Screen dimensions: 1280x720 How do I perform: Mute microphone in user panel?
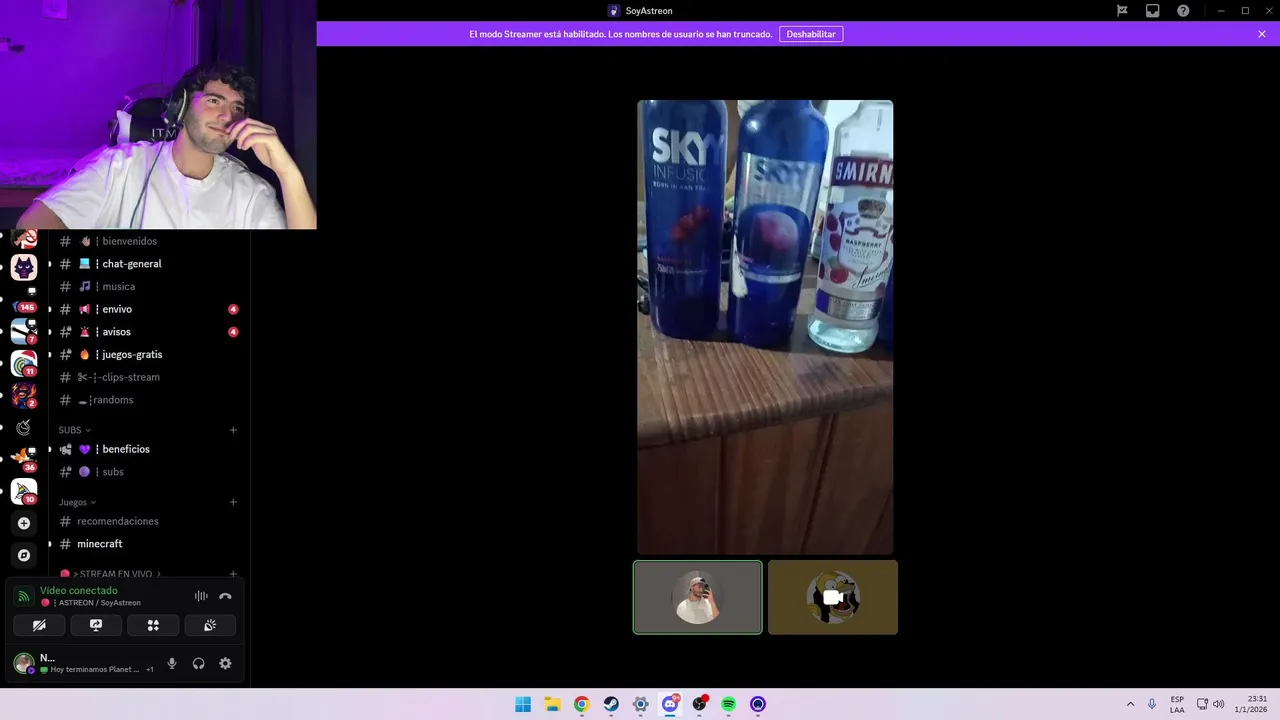coord(172,663)
